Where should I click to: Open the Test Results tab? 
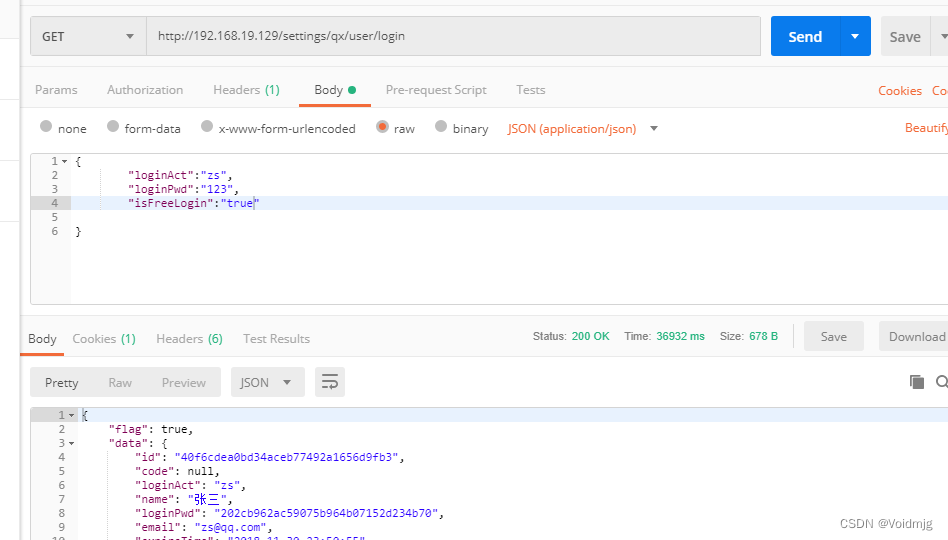point(276,339)
